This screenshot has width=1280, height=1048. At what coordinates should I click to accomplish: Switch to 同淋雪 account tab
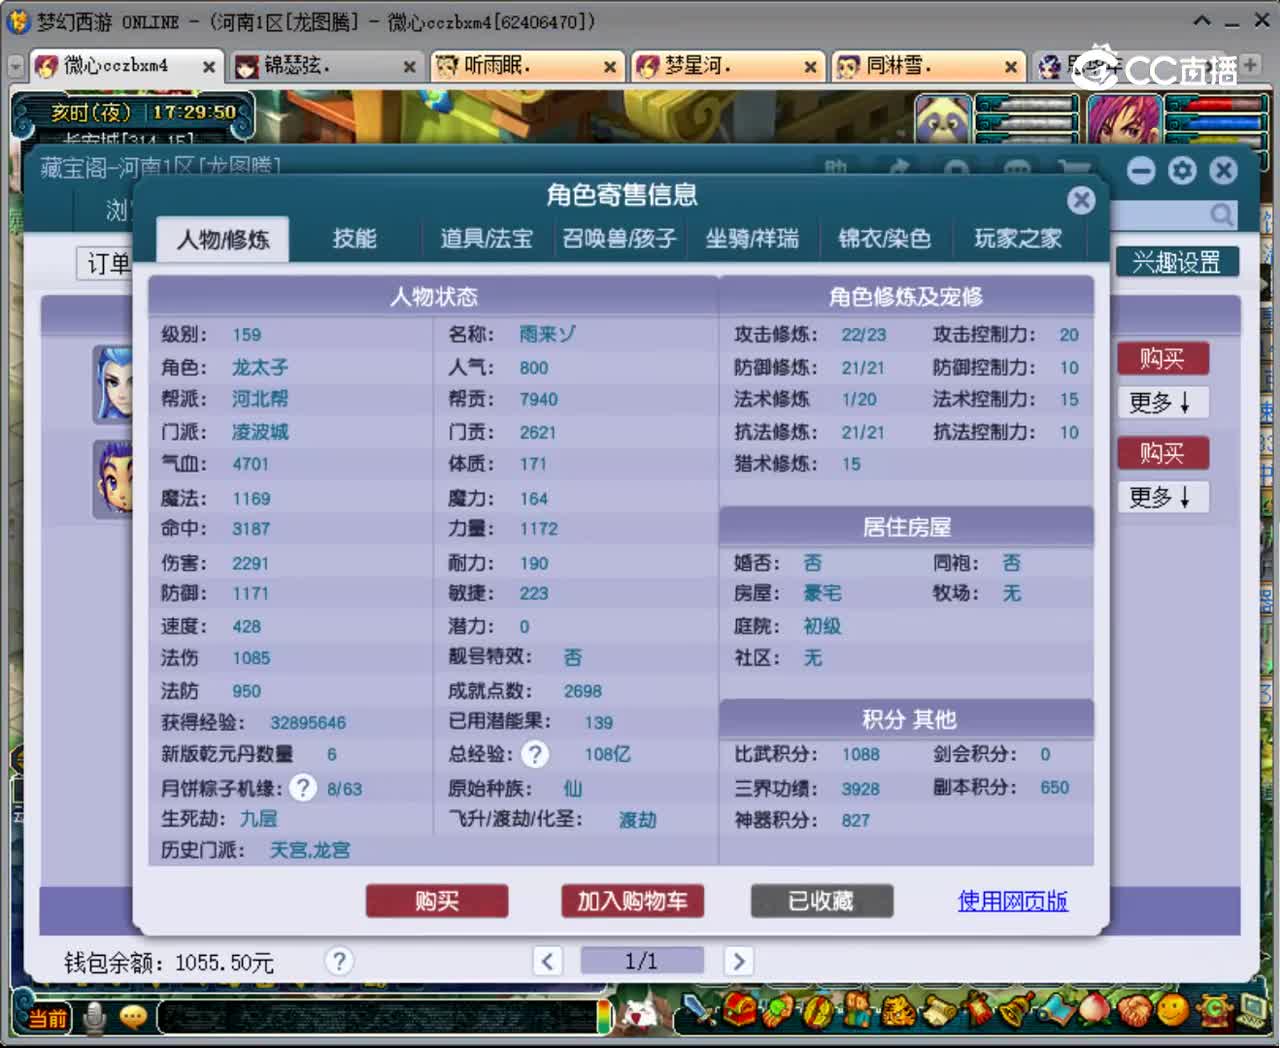point(926,66)
